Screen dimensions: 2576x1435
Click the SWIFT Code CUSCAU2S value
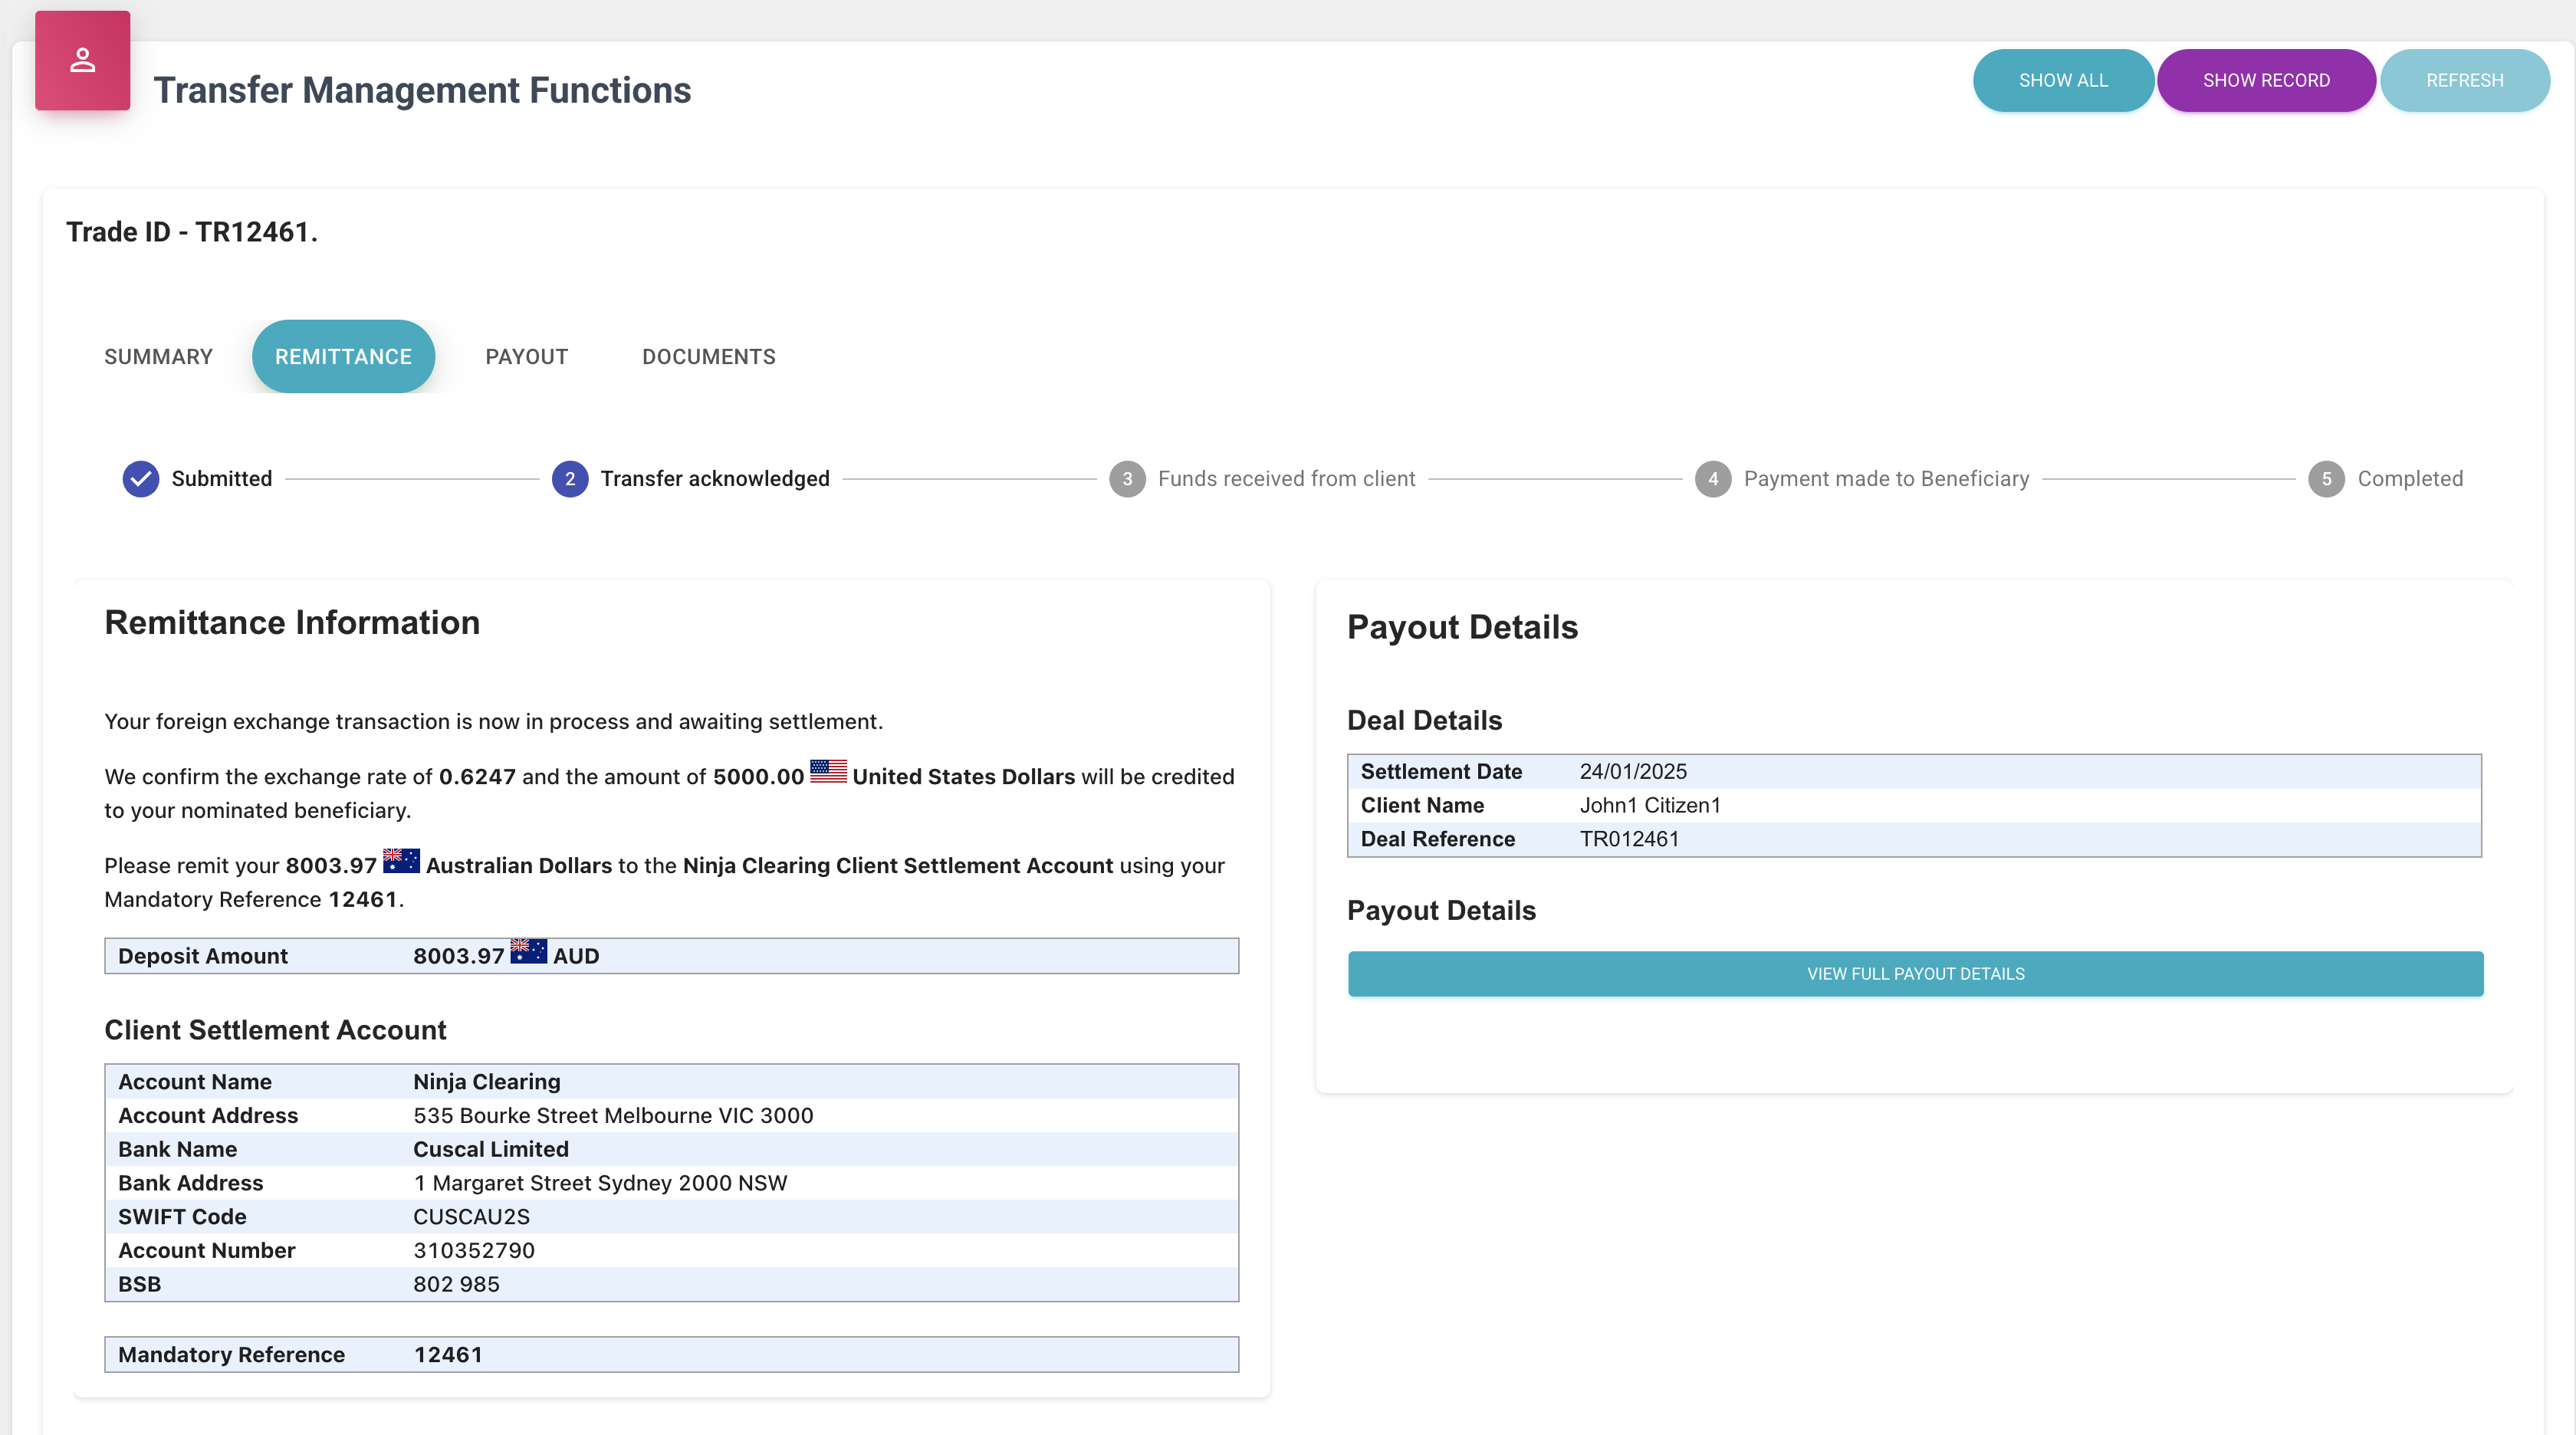pos(471,1217)
